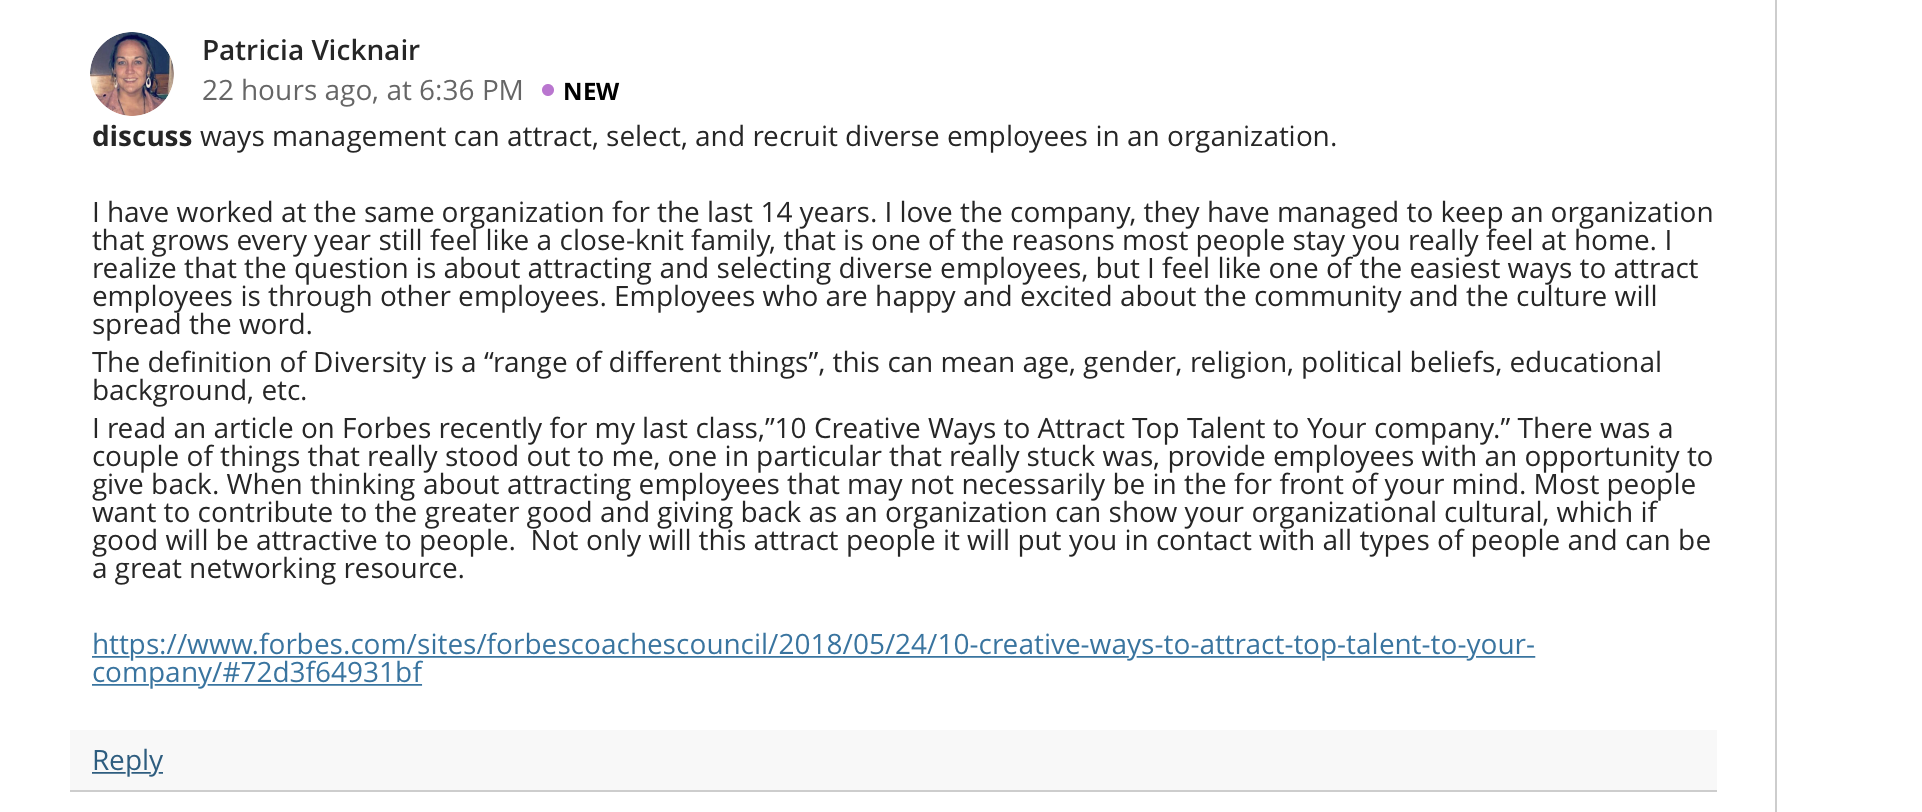Image resolution: width=1922 pixels, height=812 pixels.
Task: Click the "company/#72d3f64931bf" link line
Action: pyautogui.click(x=257, y=672)
